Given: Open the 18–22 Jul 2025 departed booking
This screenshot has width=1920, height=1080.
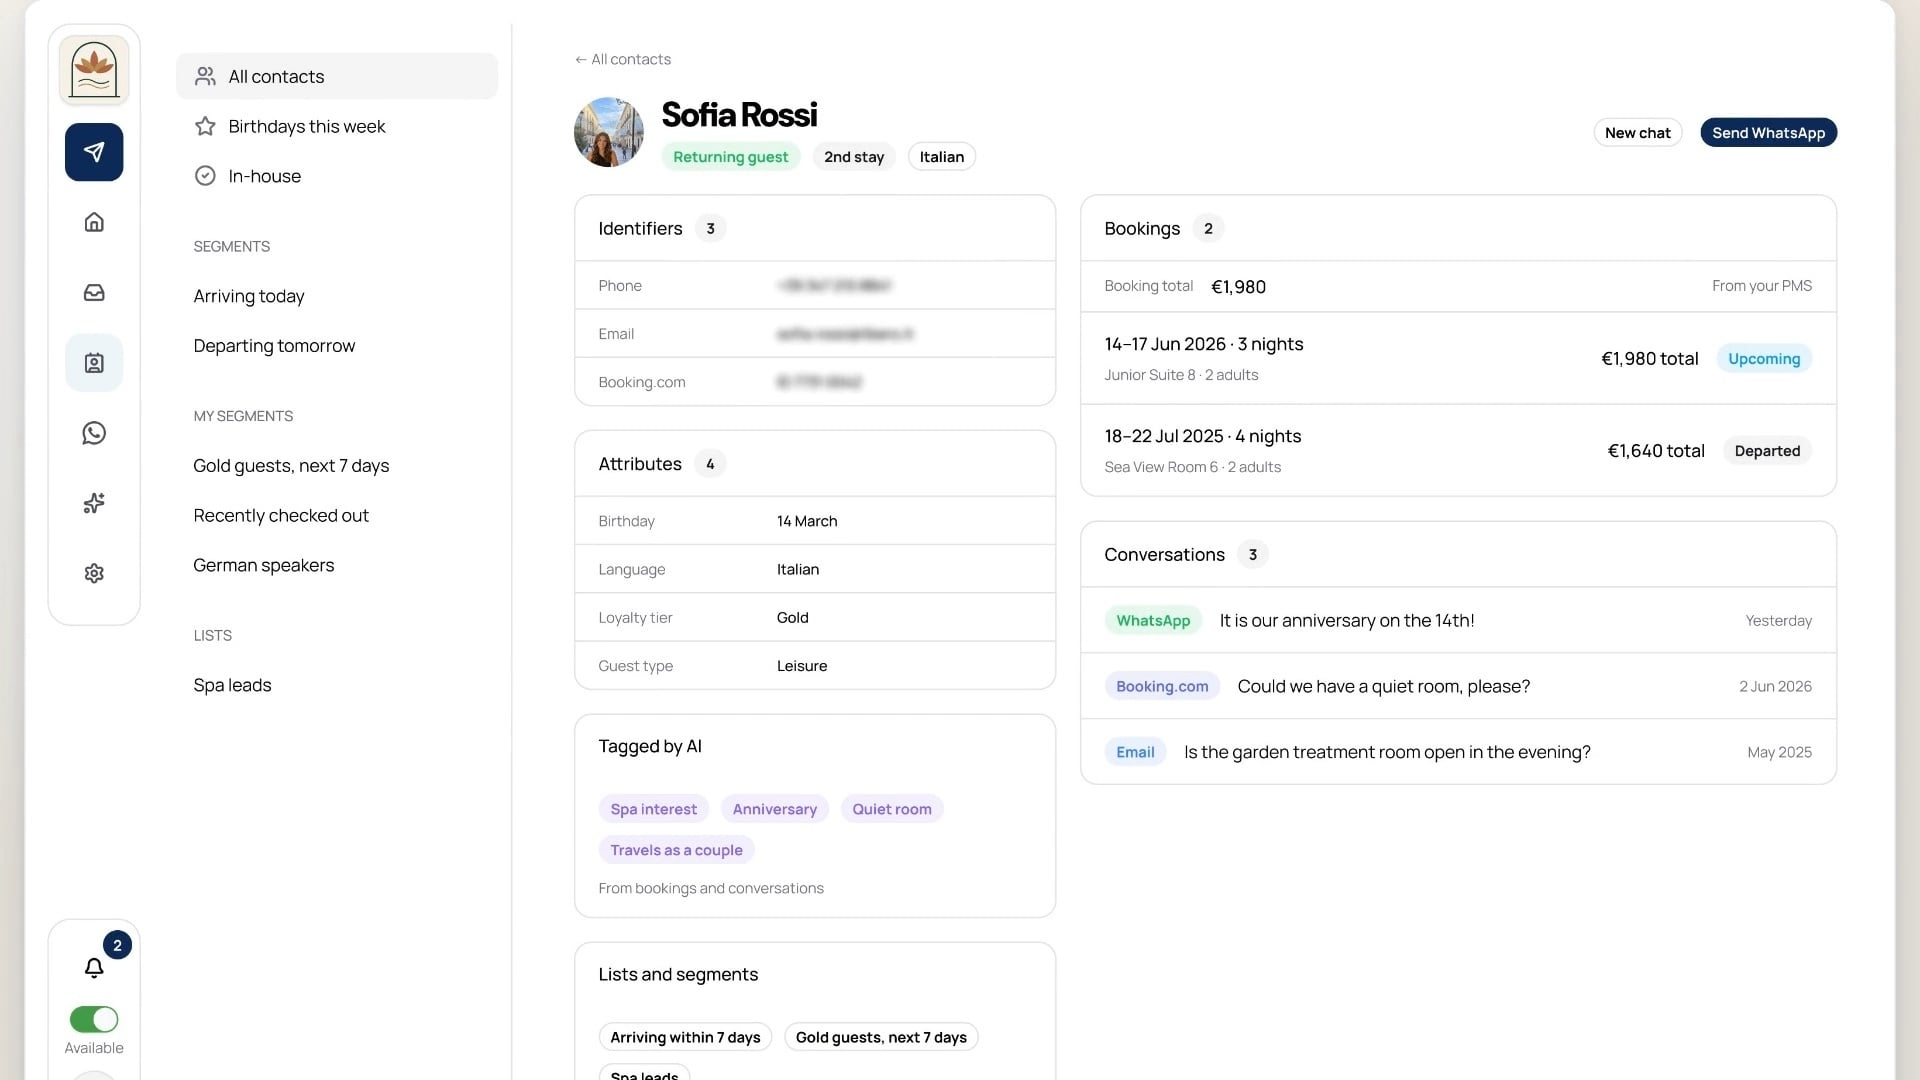Looking at the screenshot, I should point(1458,450).
